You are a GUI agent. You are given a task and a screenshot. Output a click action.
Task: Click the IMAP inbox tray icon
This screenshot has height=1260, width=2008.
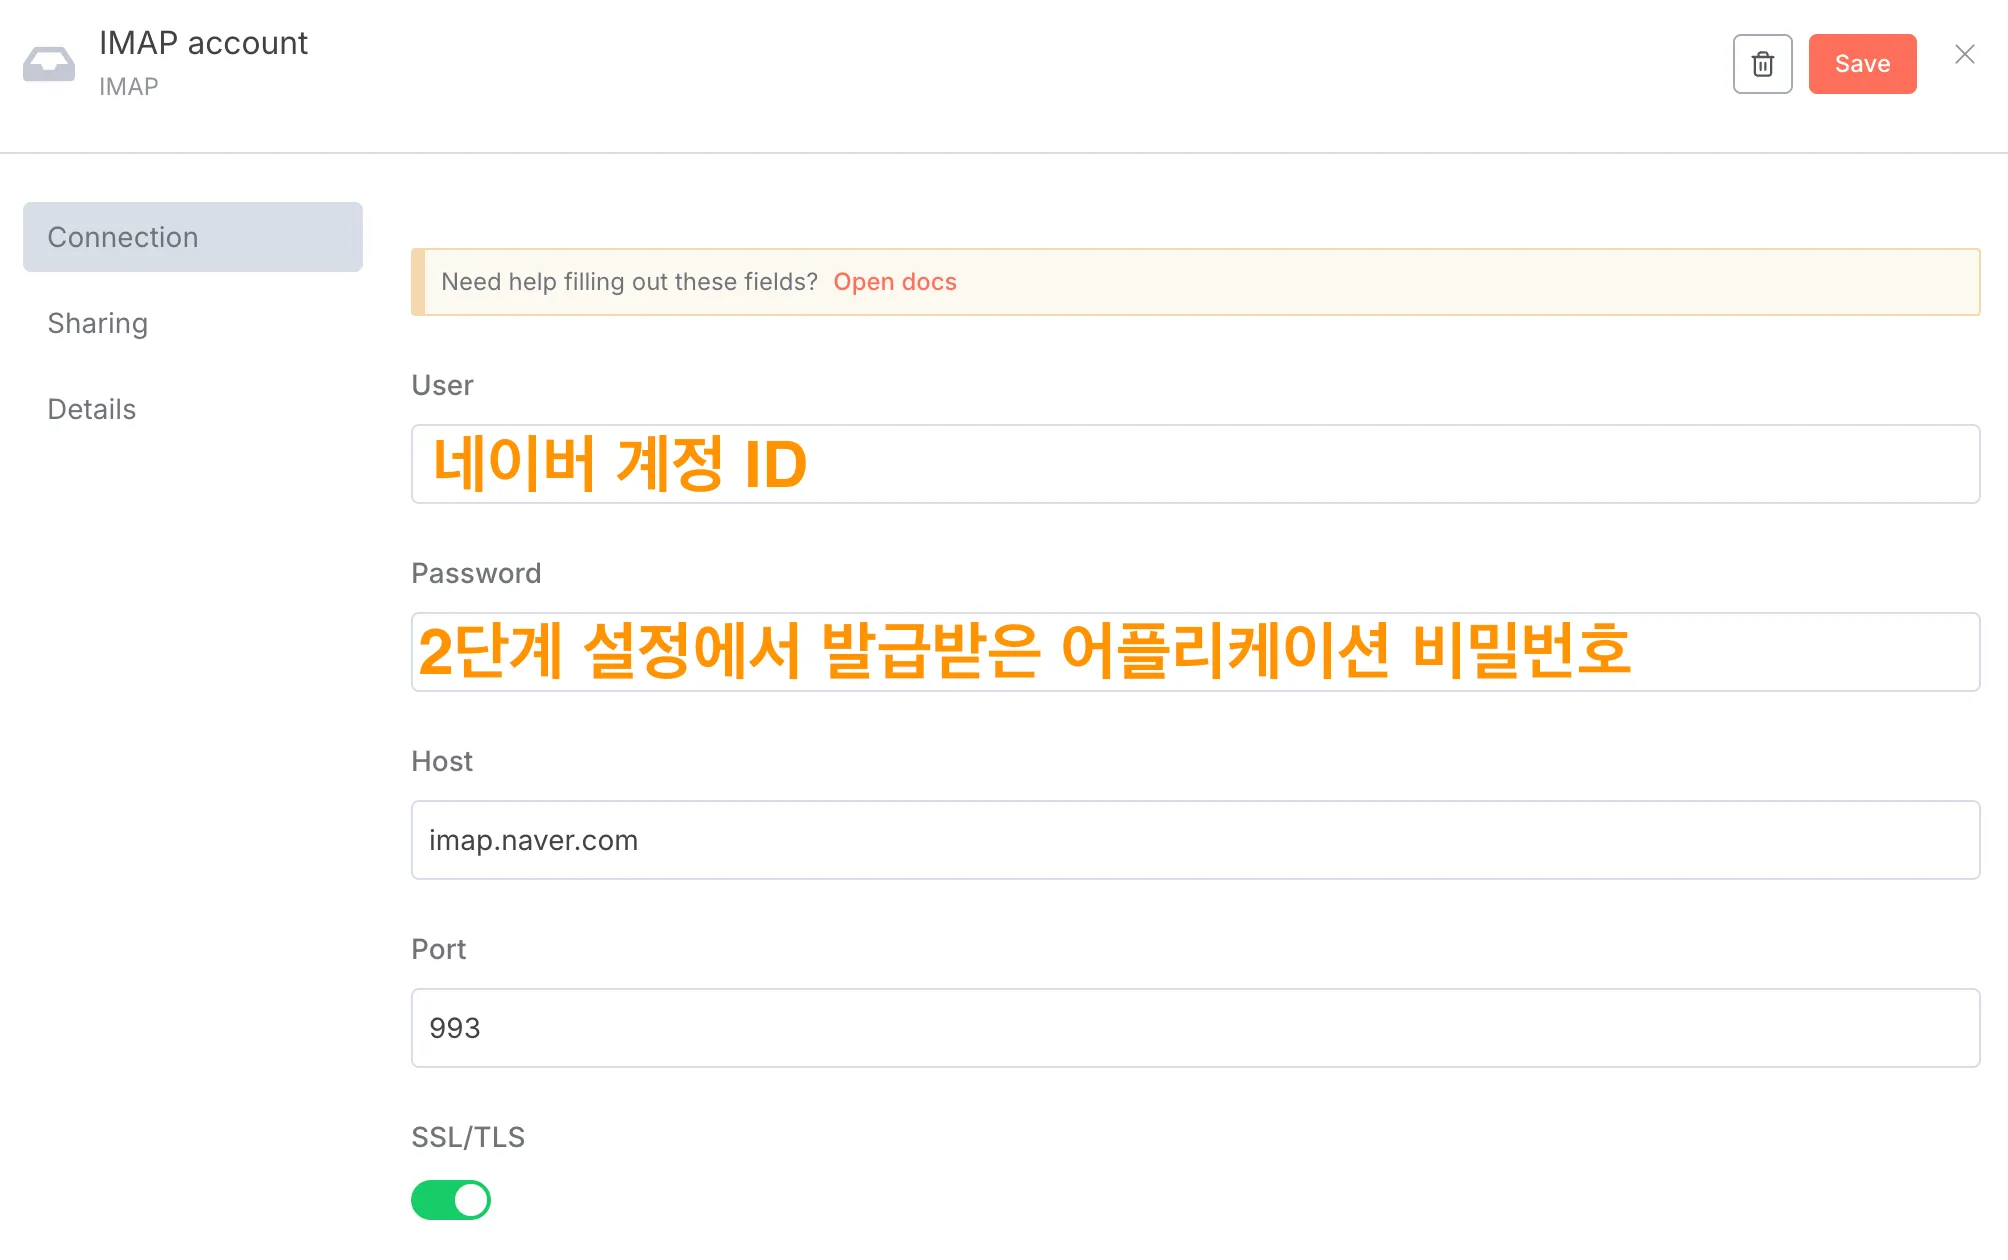click(x=49, y=64)
